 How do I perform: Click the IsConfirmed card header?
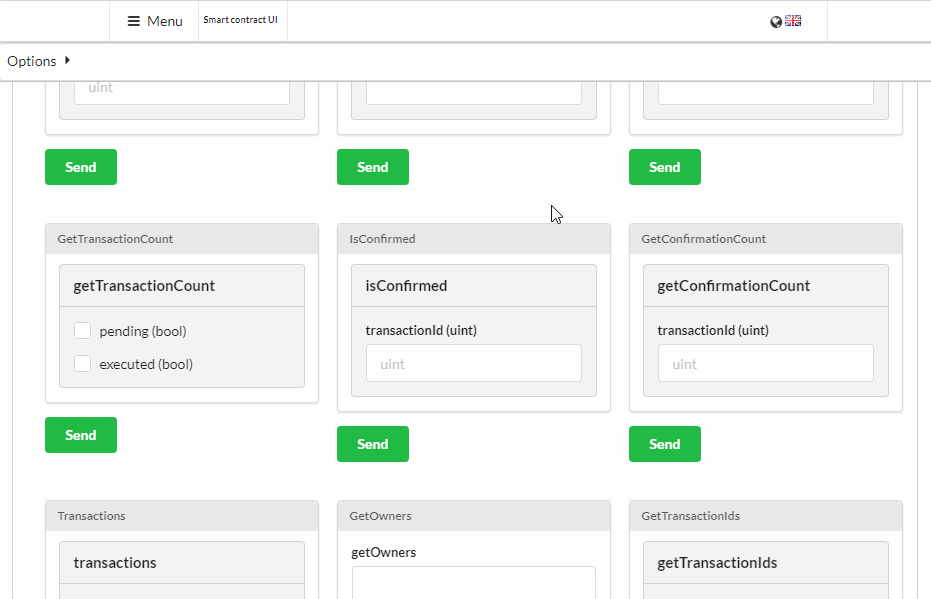click(x=474, y=239)
